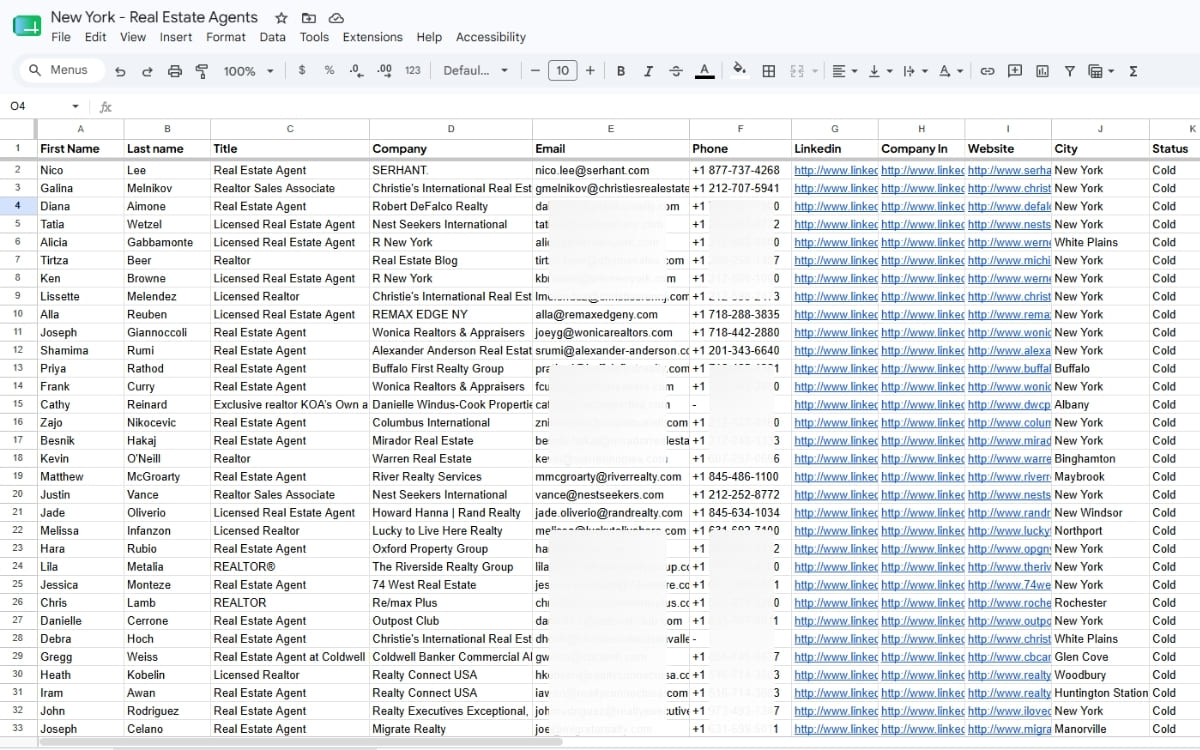1200x750 pixels.
Task: Star the New York Real Estate Agents document
Action: (281, 18)
